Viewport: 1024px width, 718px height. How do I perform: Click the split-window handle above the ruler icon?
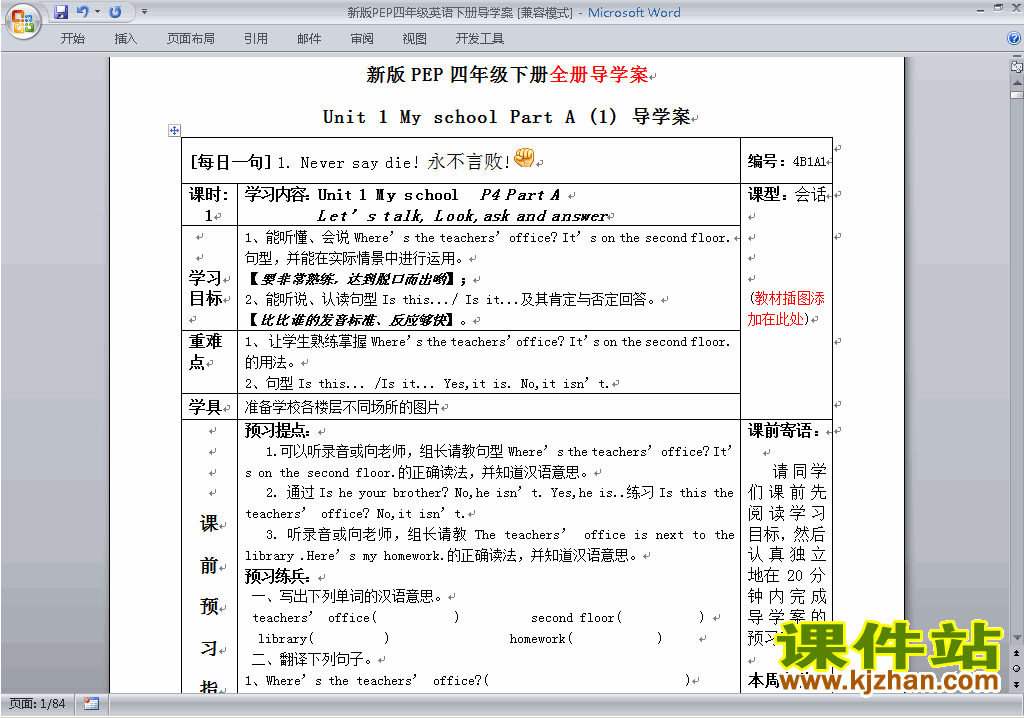pyautogui.click(x=1017, y=56)
